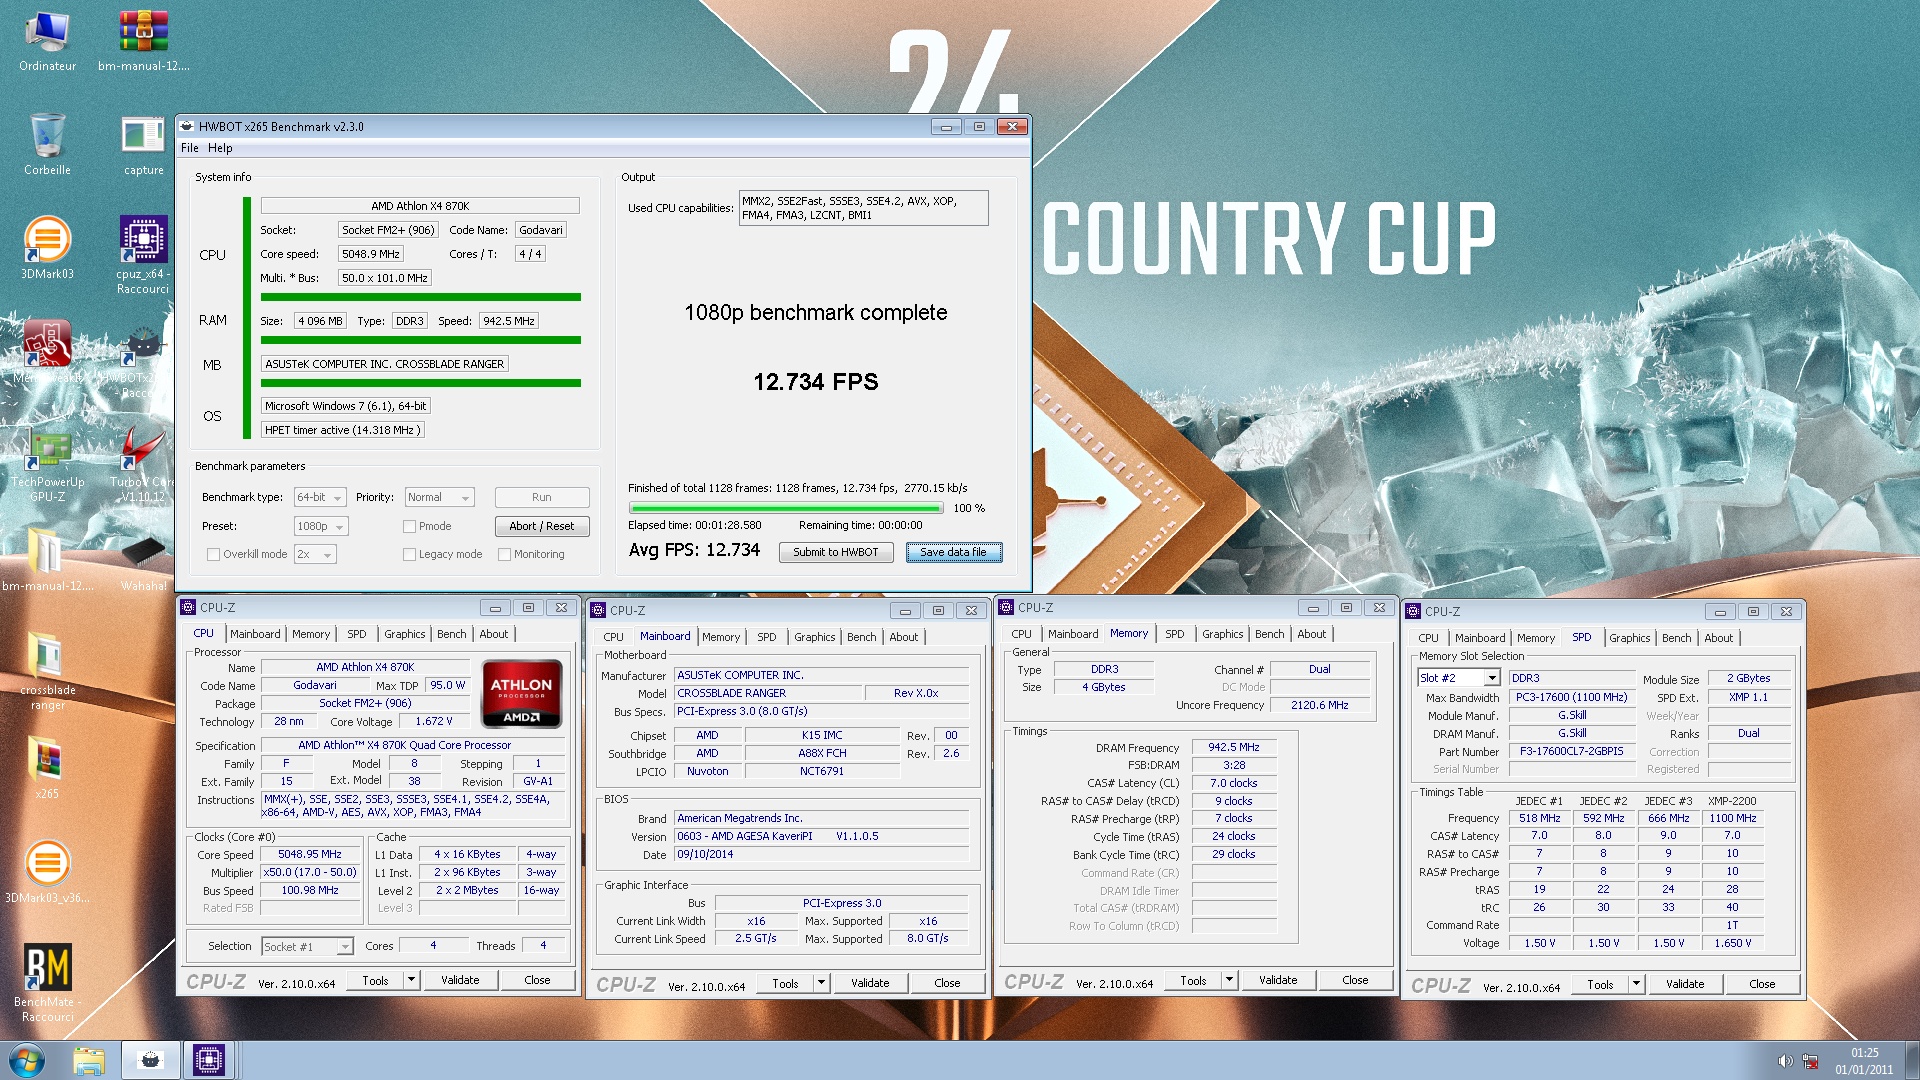The width and height of the screenshot is (1920, 1080).
Task: Click the Athlon AMD processor logo
Action: coord(521,693)
